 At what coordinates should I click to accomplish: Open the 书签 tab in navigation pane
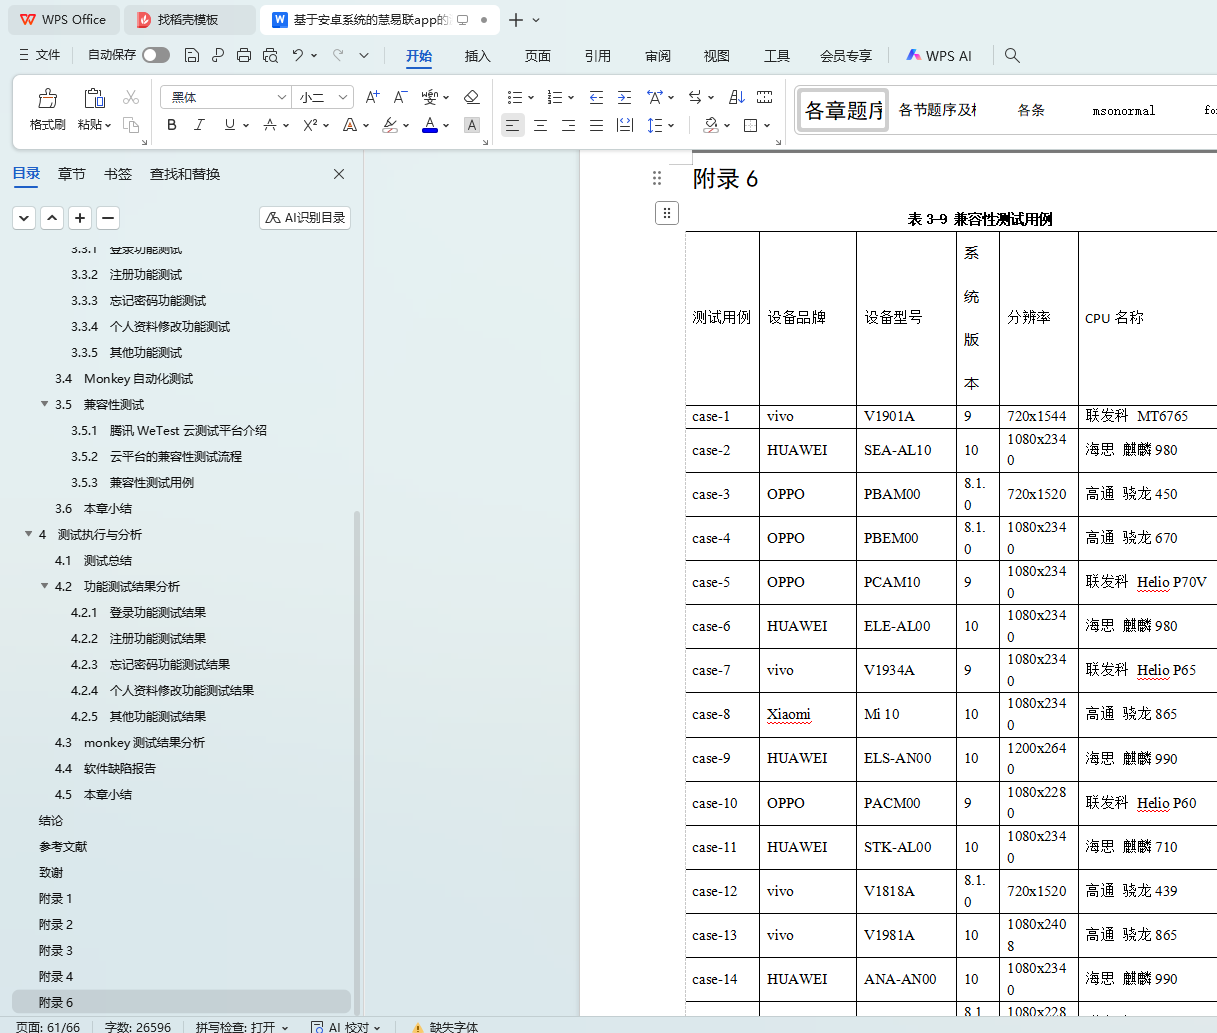click(118, 174)
